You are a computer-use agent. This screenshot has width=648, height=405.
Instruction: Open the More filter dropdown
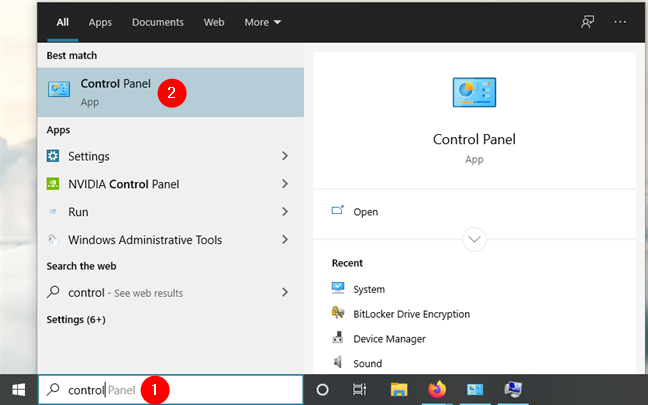click(x=263, y=21)
